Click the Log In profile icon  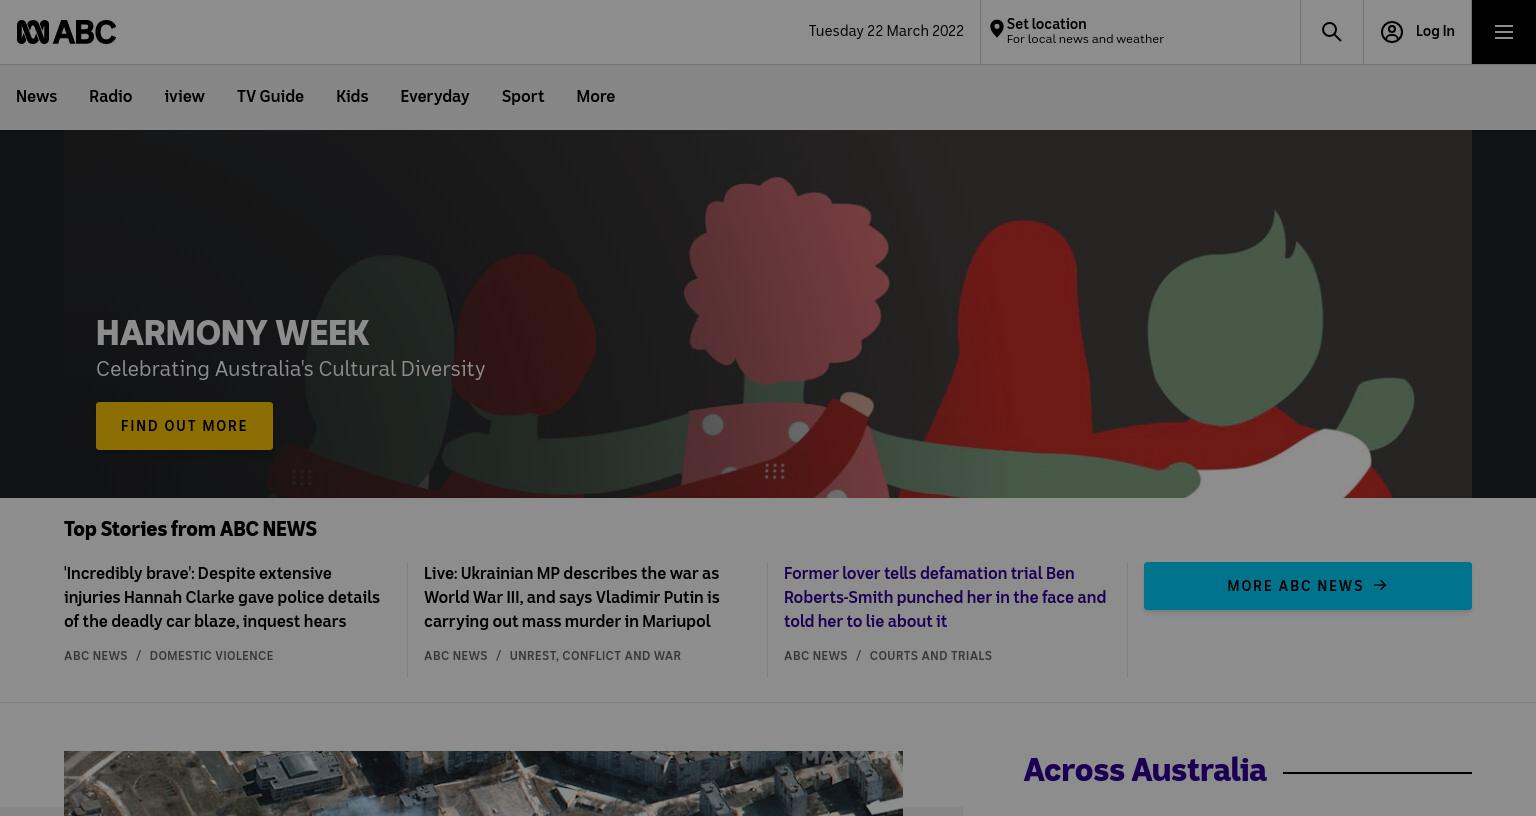click(1391, 32)
